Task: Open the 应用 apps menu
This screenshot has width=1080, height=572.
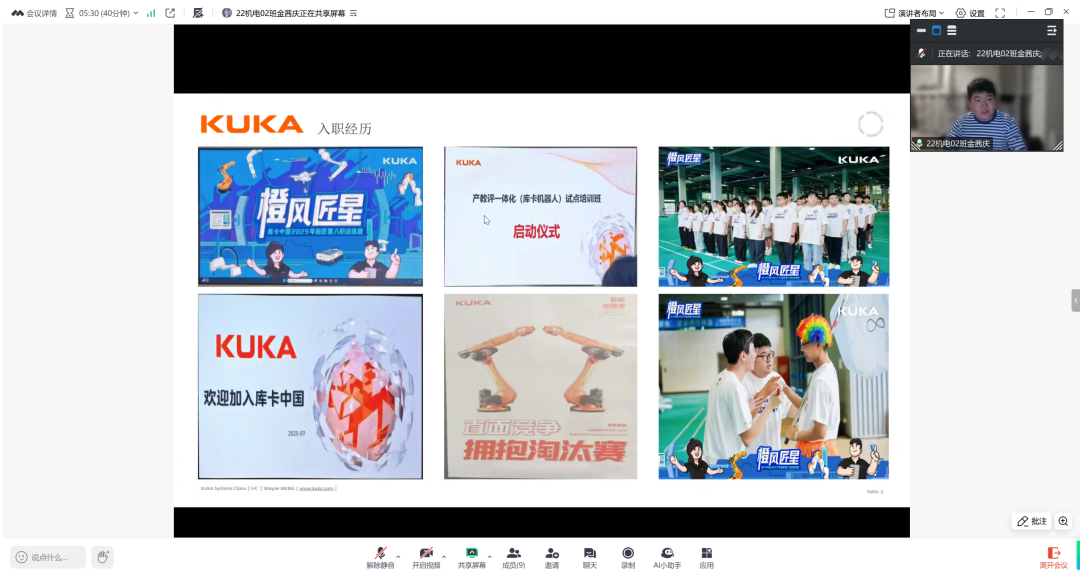Action: point(707,558)
